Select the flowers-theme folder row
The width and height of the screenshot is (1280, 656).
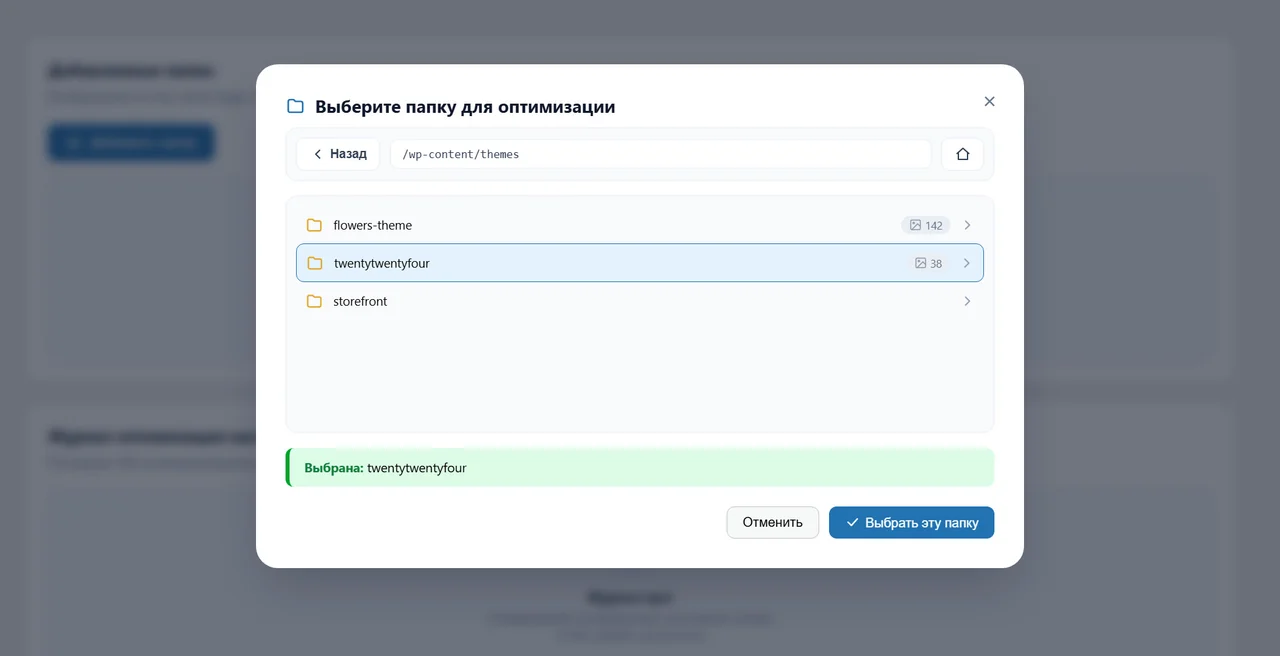click(640, 225)
